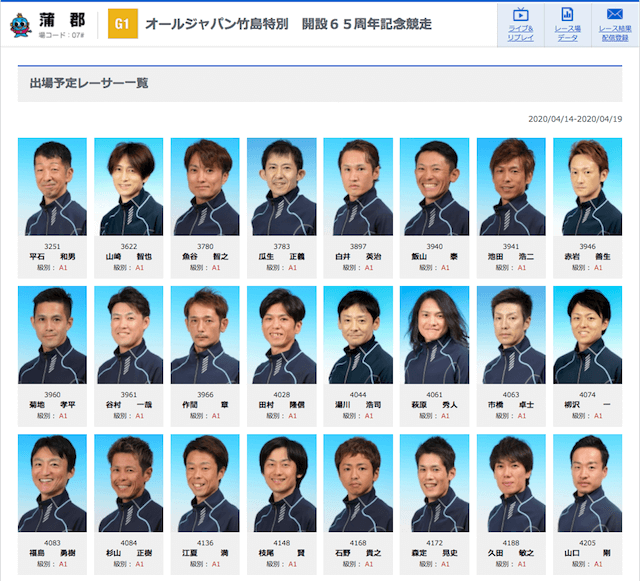
Task: Click the racer name below number 4148
Action: (282, 553)
